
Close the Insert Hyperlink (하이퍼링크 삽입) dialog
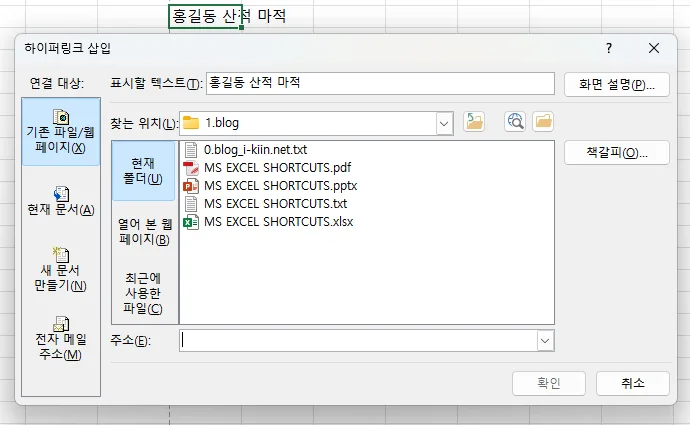[654, 48]
